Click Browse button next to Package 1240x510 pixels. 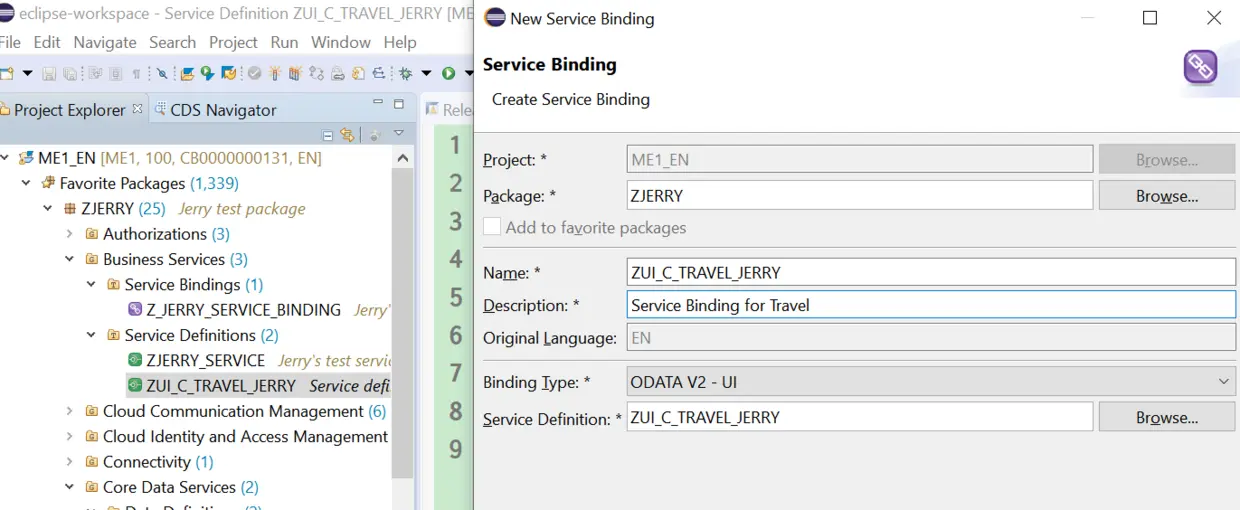point(1166,196)
